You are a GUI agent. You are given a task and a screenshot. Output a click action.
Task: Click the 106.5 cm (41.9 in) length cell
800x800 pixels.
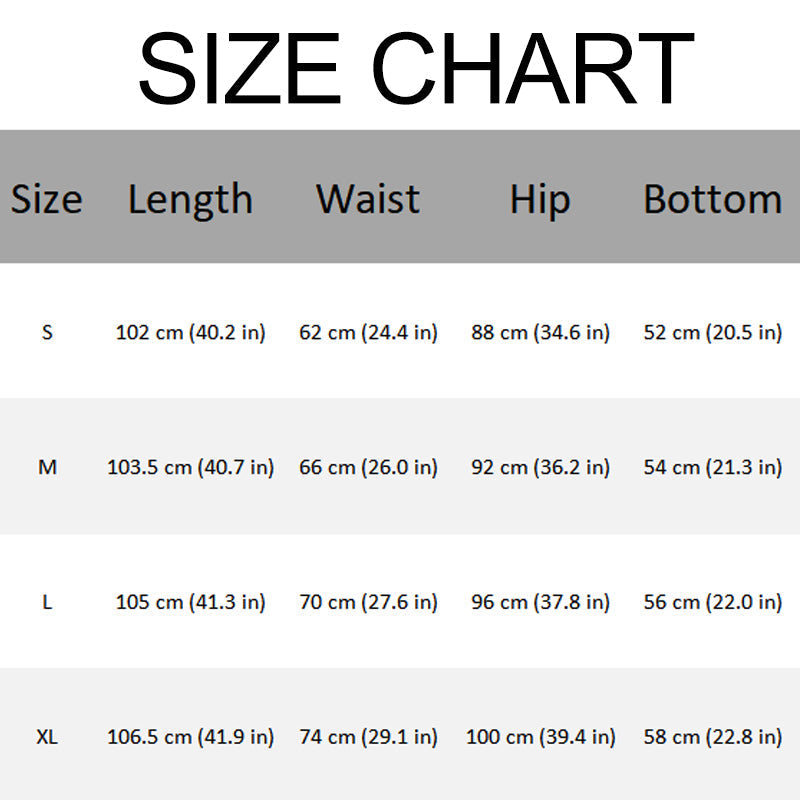coord(190,737)
